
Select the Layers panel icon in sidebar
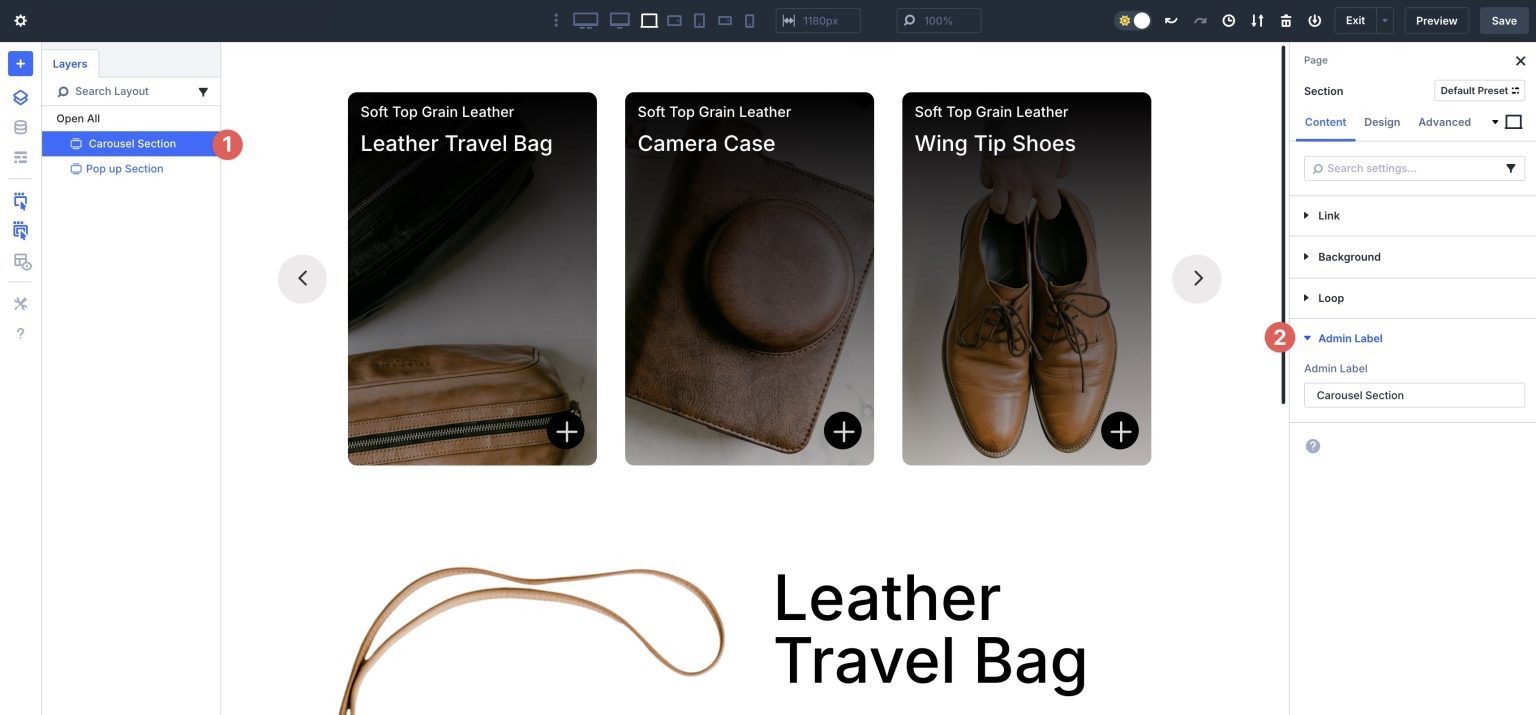(20, 97)
